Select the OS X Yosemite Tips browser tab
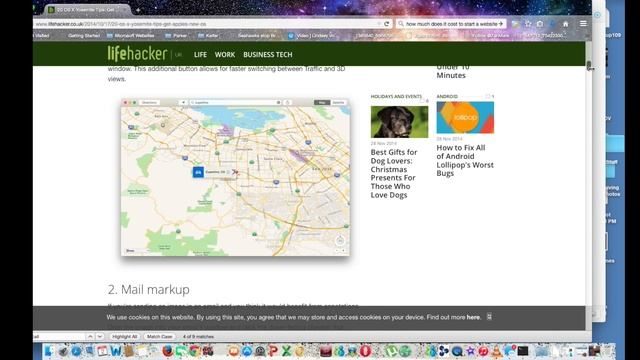640x360 pixels. click(x=86, y=9)
